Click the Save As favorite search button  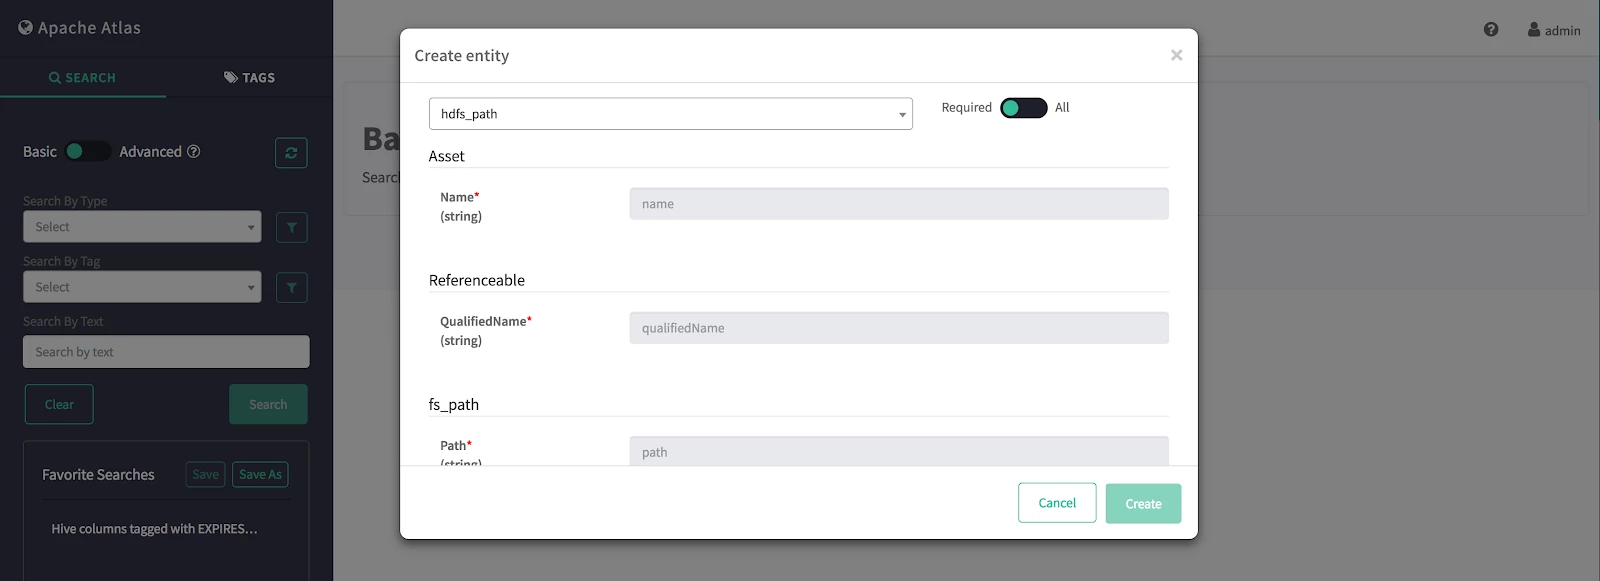(260, 475)
